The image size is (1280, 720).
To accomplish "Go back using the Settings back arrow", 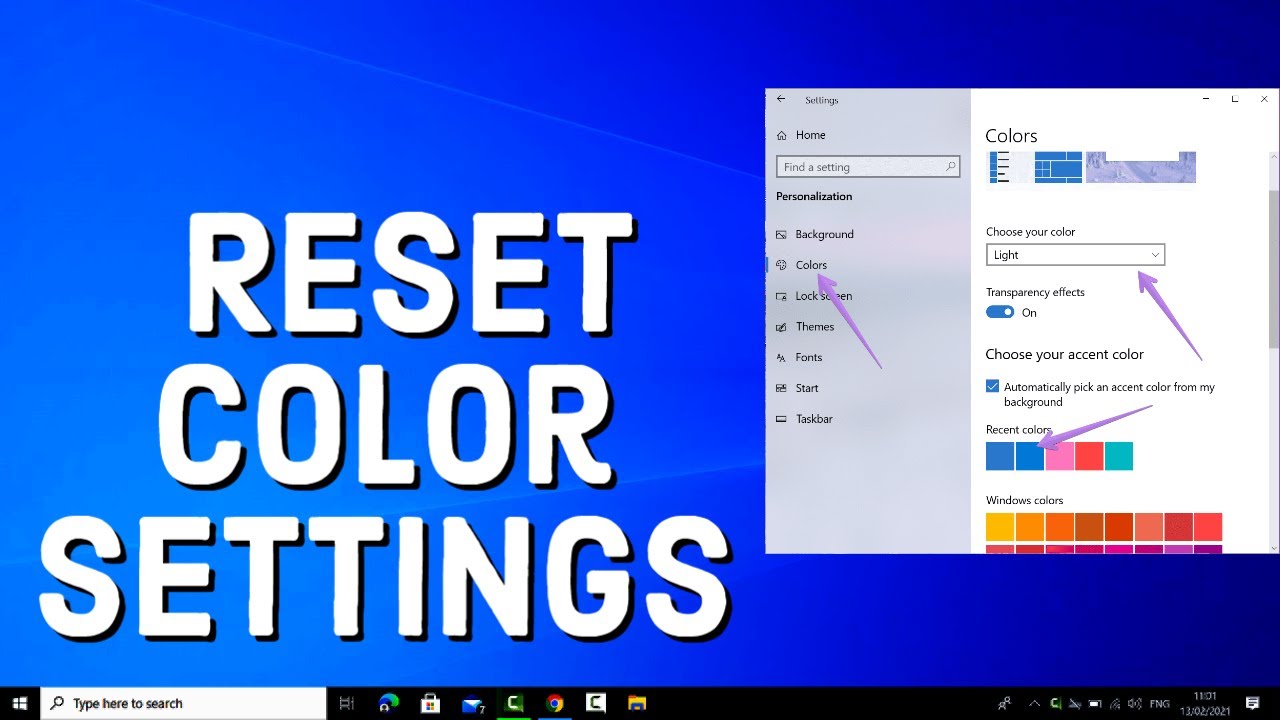I will pos(781,99).
